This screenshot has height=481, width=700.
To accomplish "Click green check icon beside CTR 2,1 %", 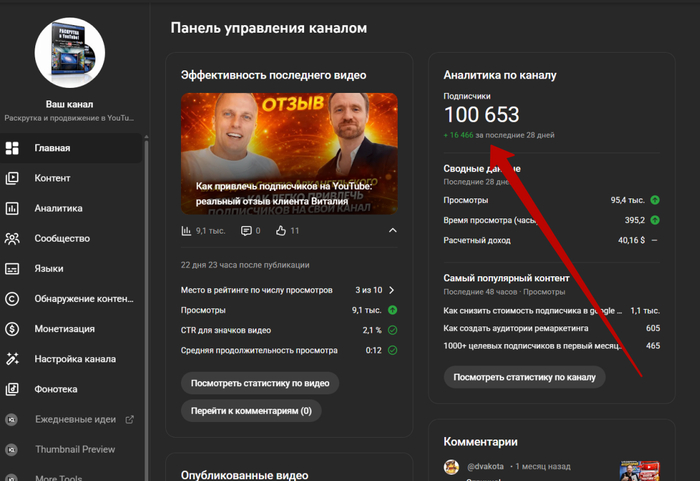I will [x=392, y=330].
